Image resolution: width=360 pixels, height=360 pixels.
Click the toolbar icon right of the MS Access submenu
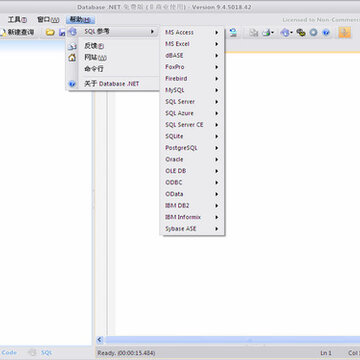(x=233, y=32)
